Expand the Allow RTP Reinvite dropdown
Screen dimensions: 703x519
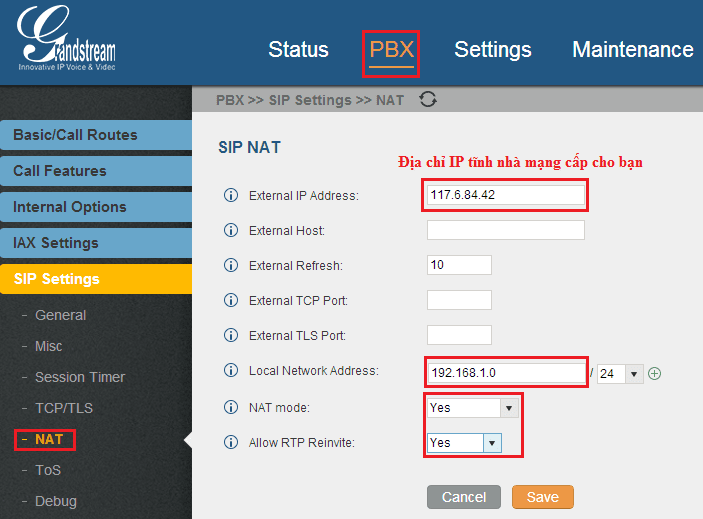464,443
